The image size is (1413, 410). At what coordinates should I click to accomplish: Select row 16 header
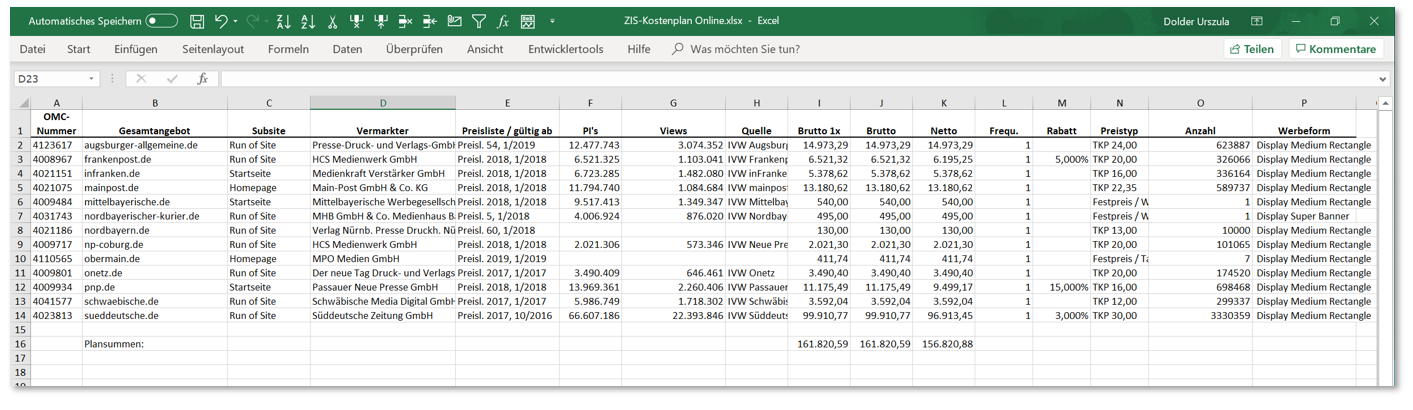pos(22,343)
